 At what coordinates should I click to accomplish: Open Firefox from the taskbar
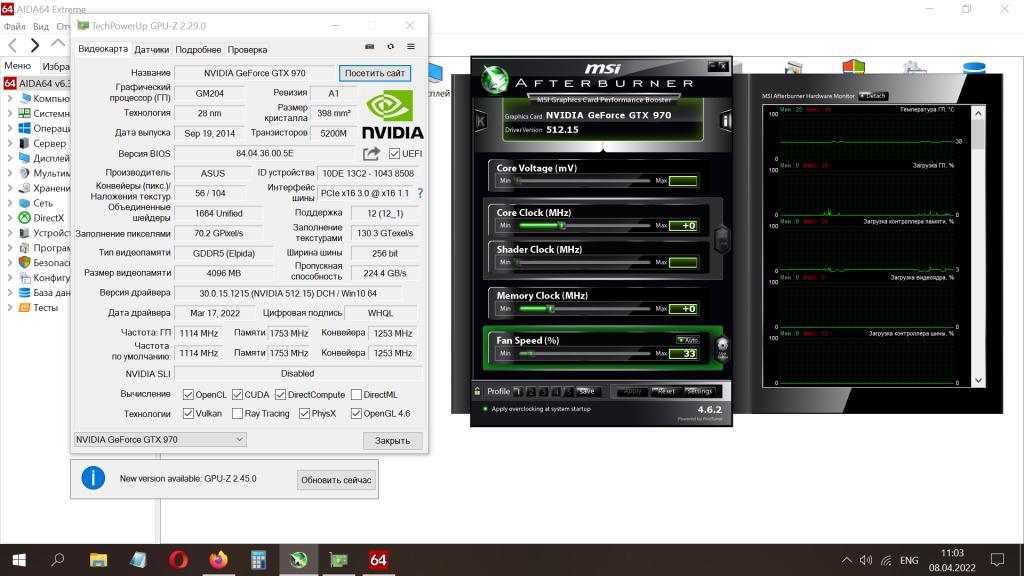[x=218, y=560]
